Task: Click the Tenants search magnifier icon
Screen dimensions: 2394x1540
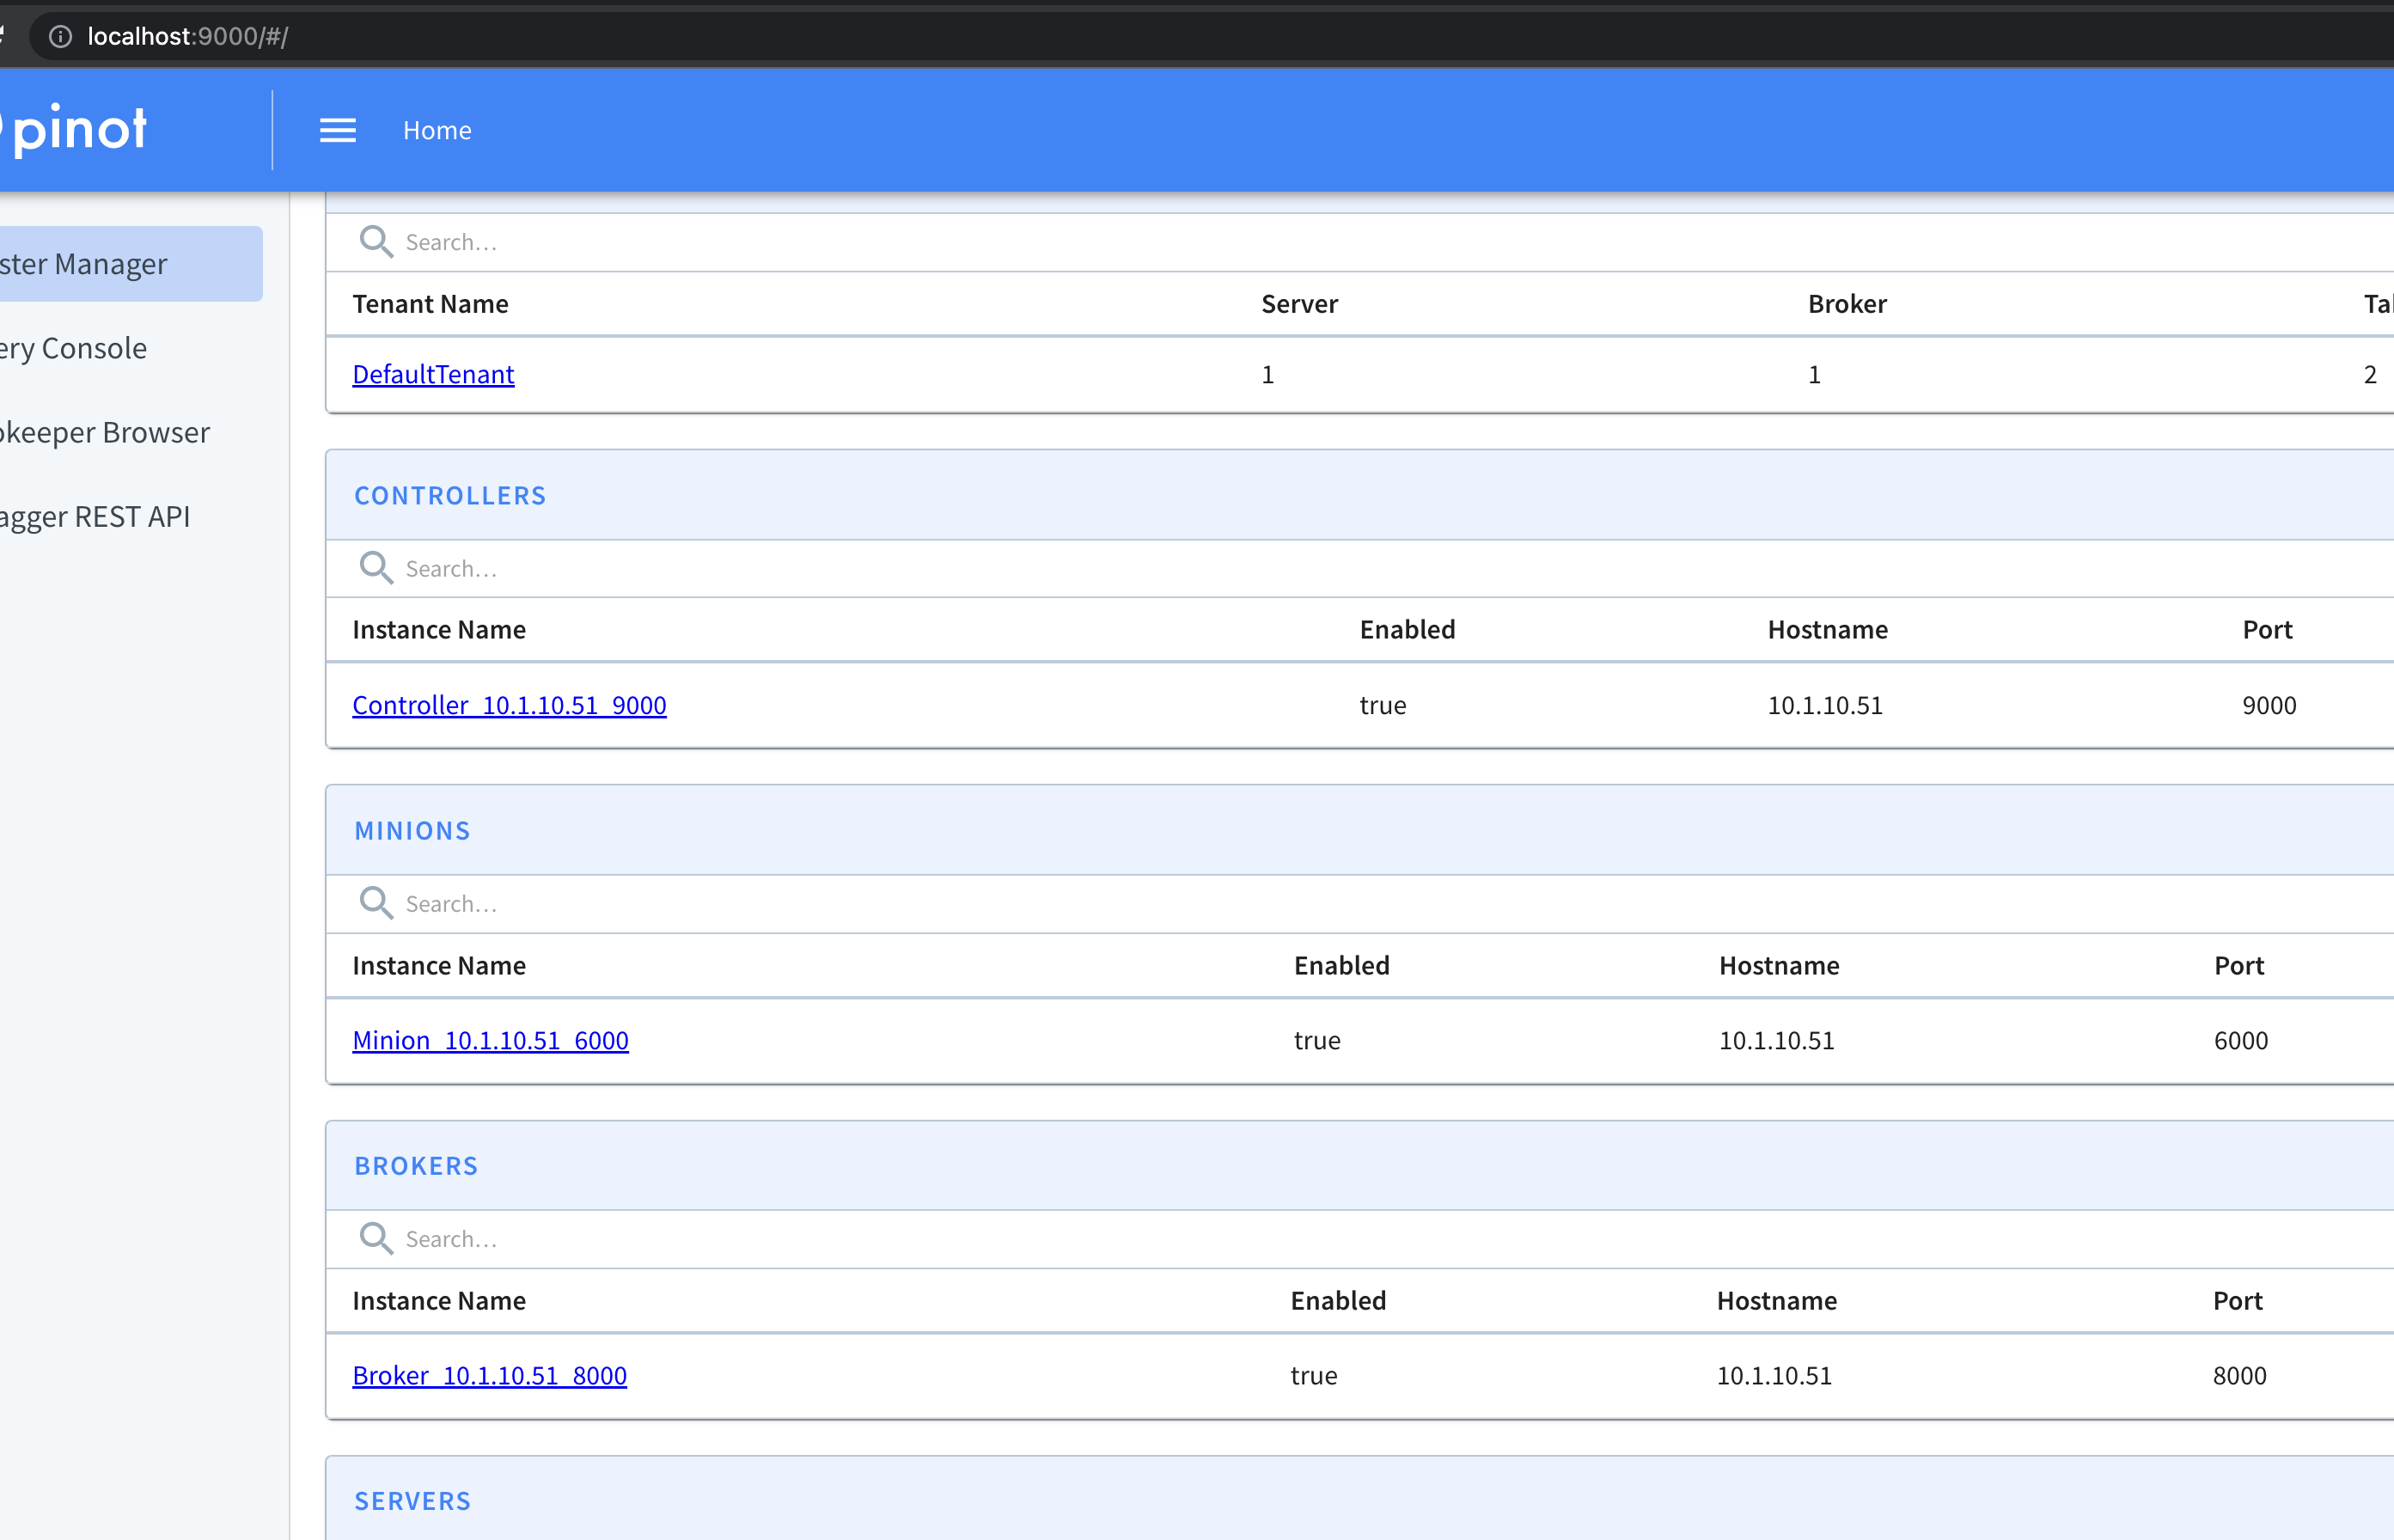Action: [376, 242]
